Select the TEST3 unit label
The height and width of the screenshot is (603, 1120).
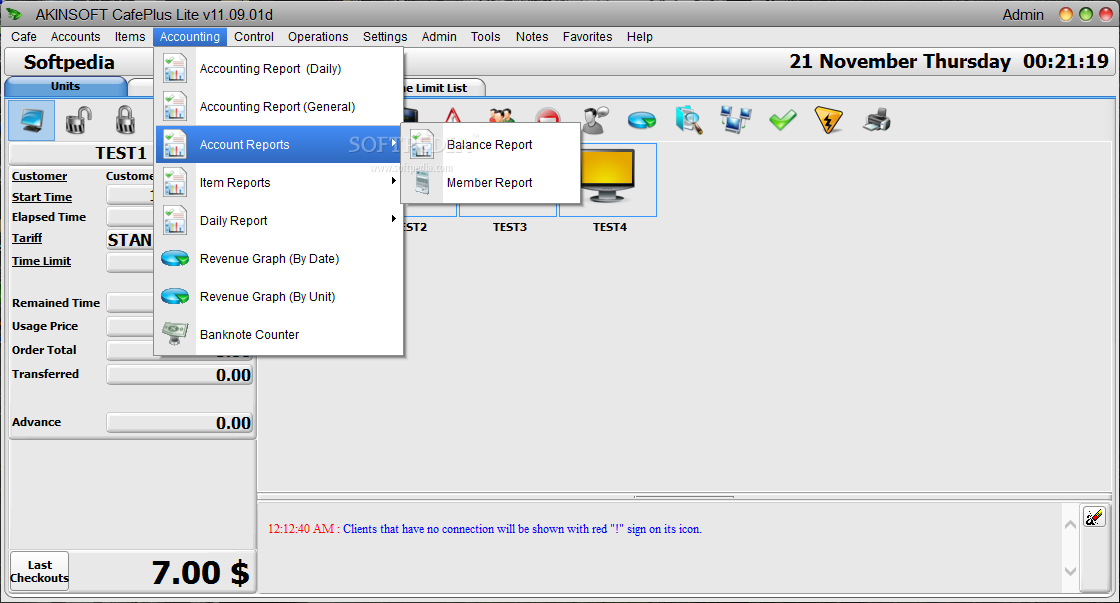click(x=509, y=226)
